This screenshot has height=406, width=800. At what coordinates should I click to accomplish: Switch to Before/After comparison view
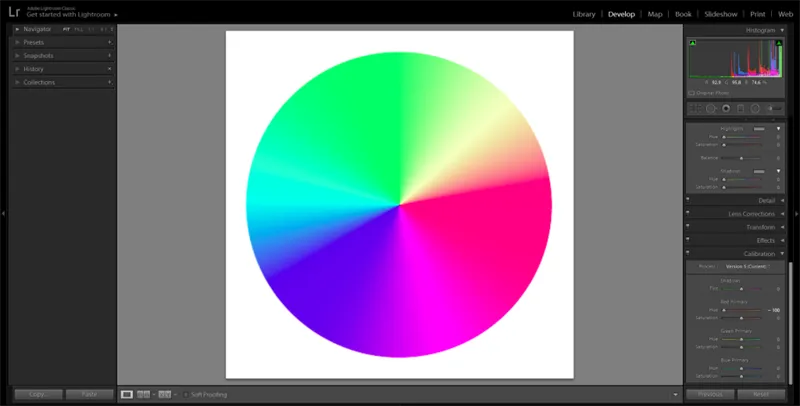(x=143, y=395)
